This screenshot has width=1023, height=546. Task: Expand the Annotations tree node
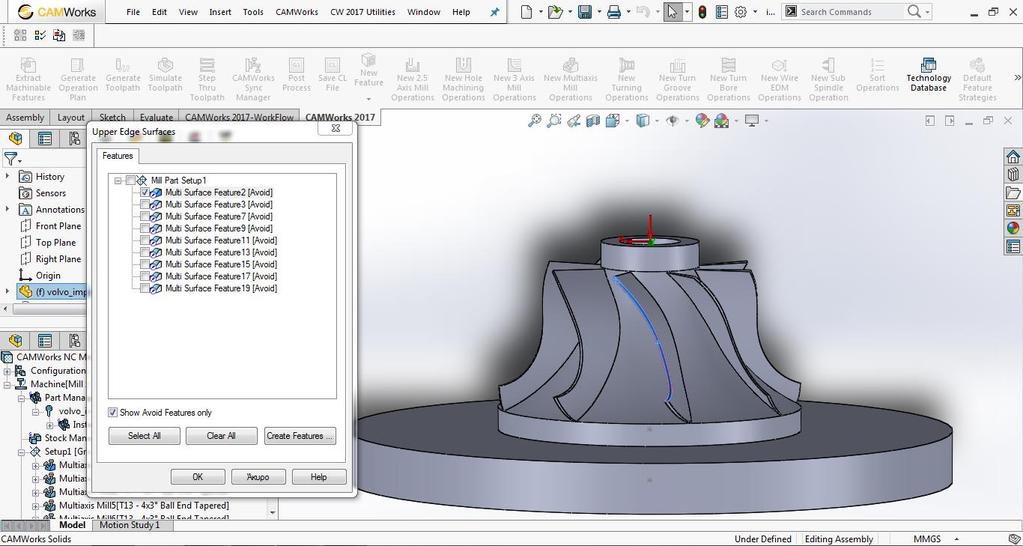[7, 209]
